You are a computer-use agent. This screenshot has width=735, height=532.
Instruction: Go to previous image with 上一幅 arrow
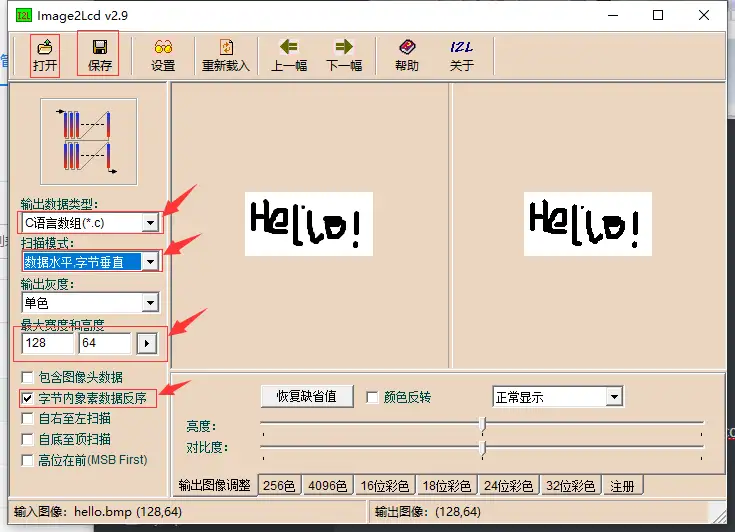coord(289,53)
